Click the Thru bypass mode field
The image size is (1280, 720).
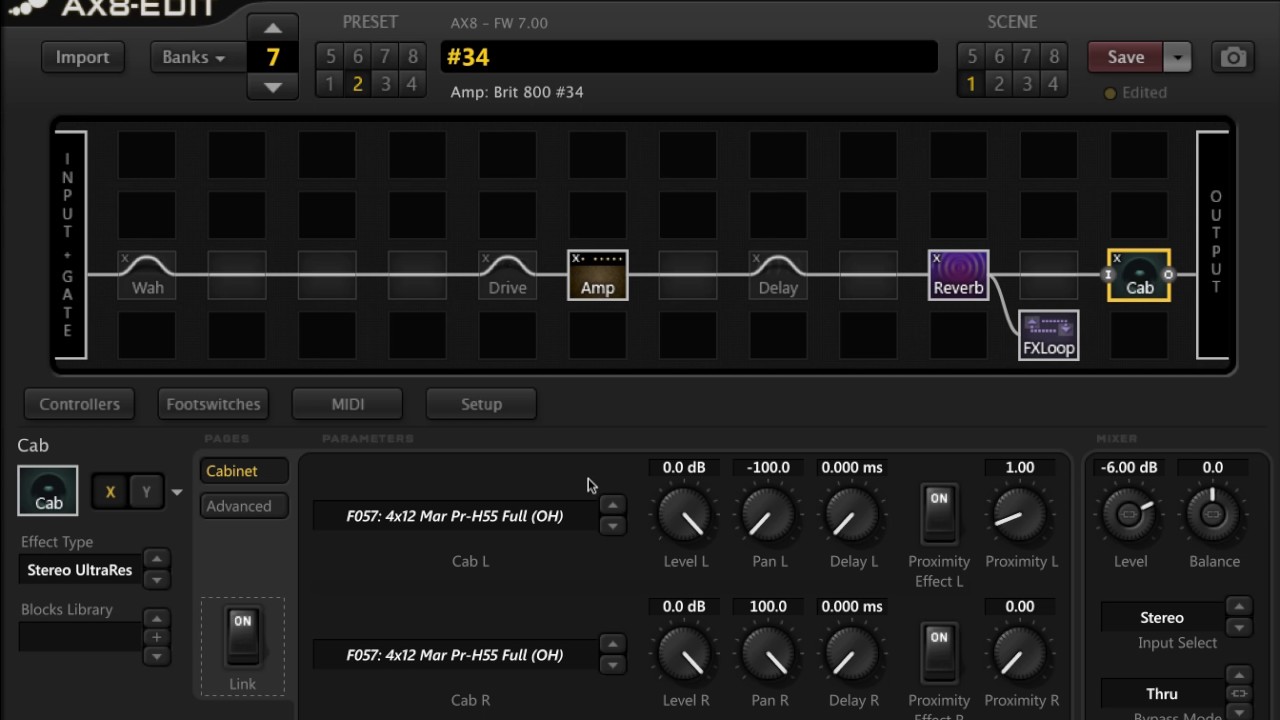click(x=1162, y=694)
